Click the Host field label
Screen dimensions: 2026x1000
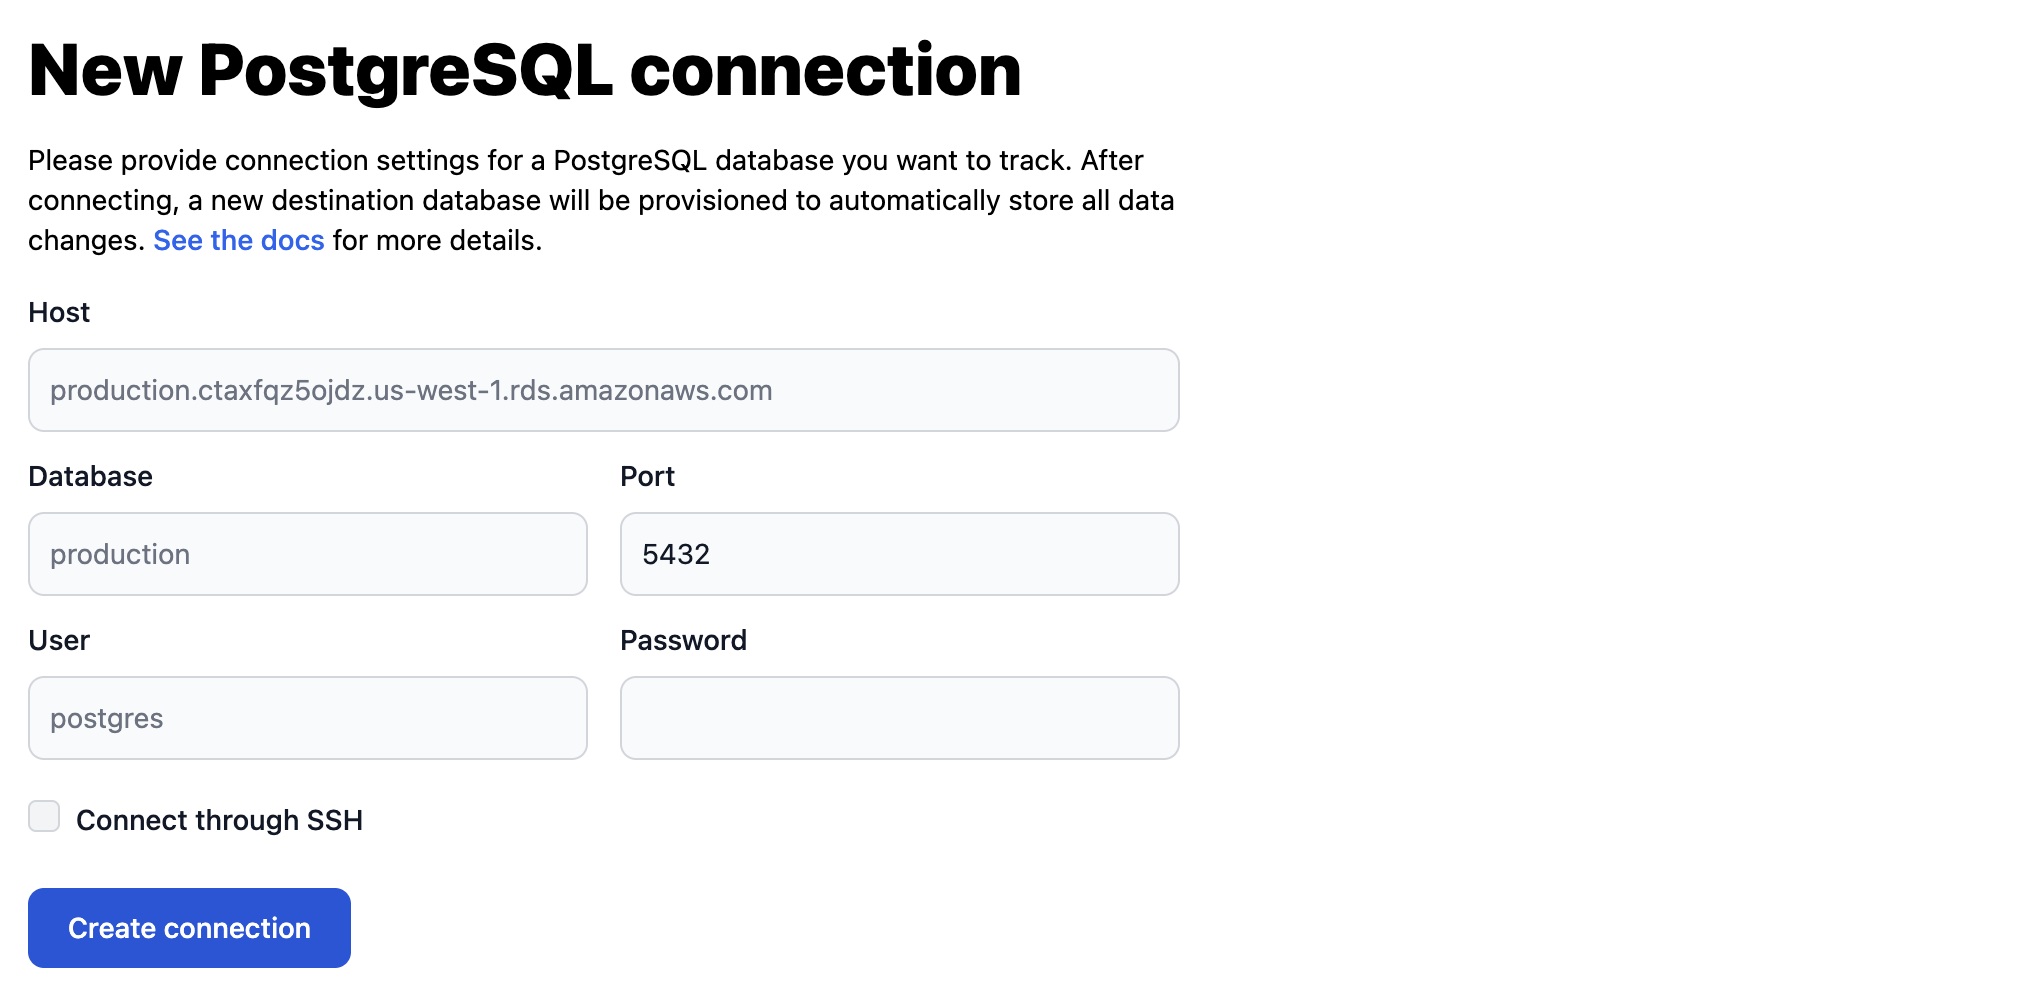coord(59,312)
